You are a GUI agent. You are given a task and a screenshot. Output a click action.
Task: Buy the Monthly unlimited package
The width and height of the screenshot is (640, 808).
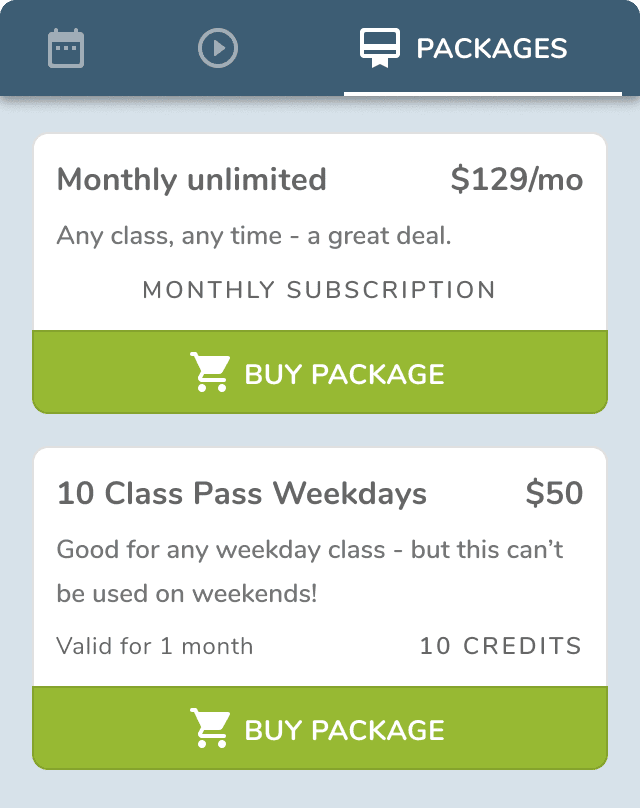pyautogui.click(x=320, y=372)
